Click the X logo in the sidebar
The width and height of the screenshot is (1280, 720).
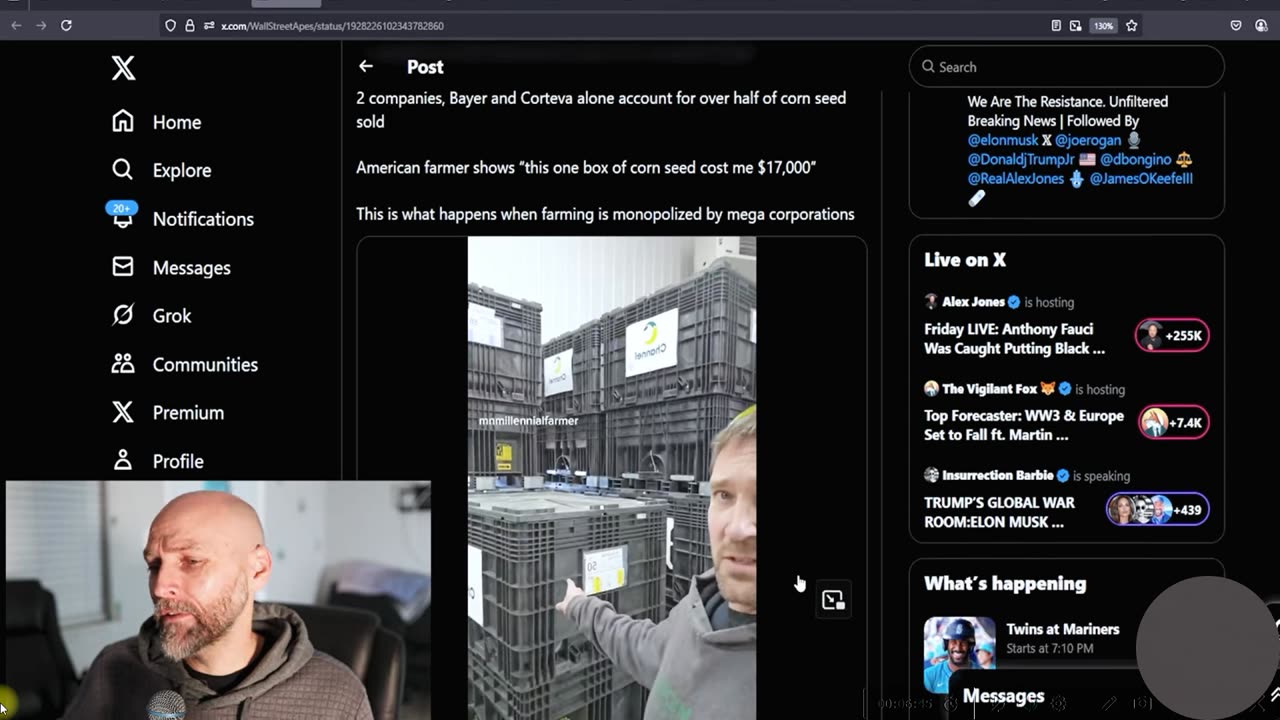pos(123,68)
